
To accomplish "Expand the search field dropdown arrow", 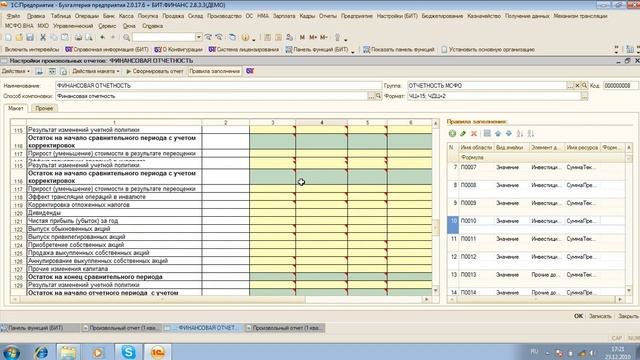I will click(x=198, y=37).
